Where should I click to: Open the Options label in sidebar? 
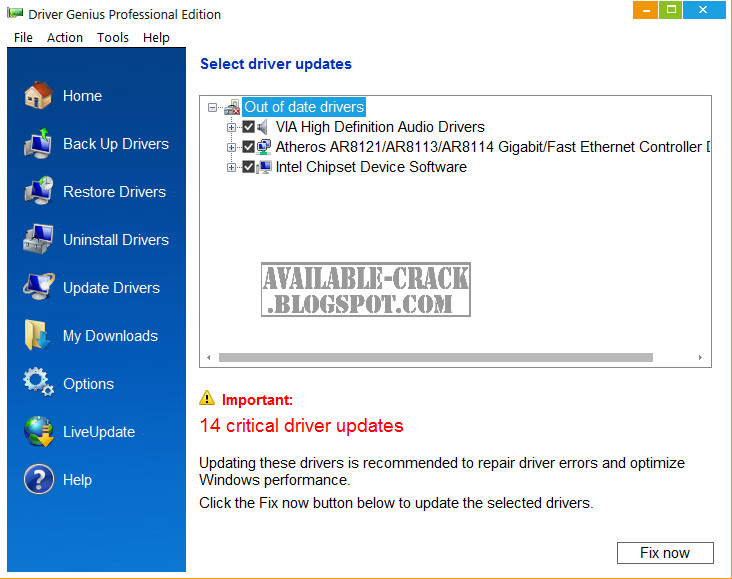88,384
